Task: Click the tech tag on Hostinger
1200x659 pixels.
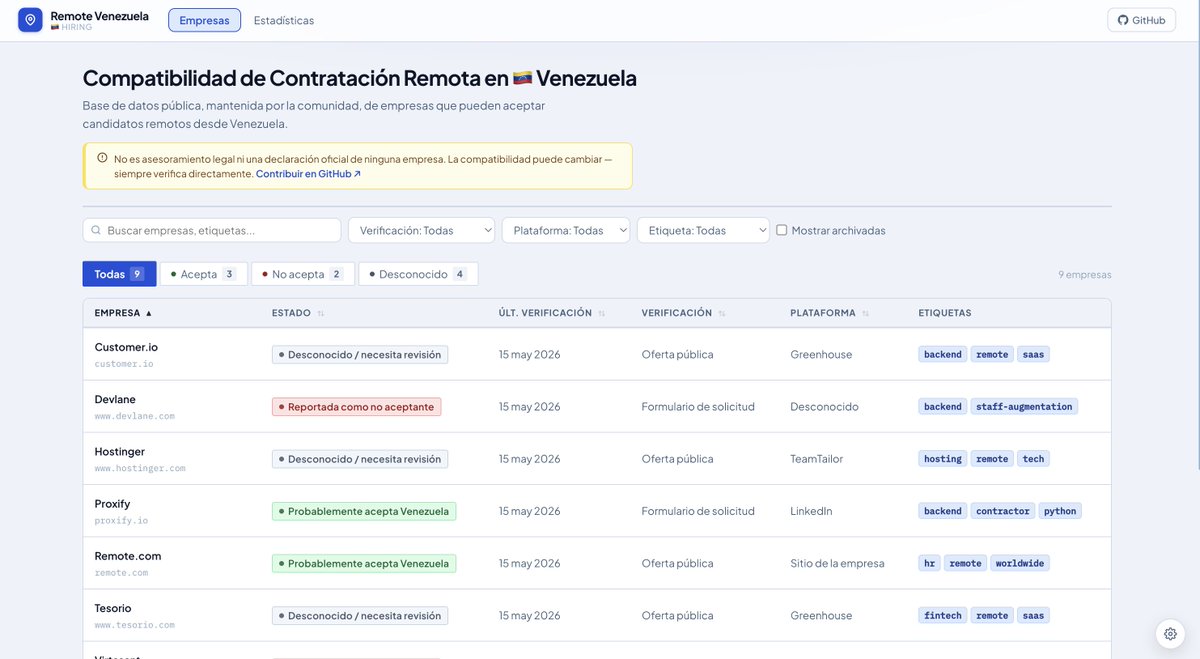Action: (x=1033, y=459)
